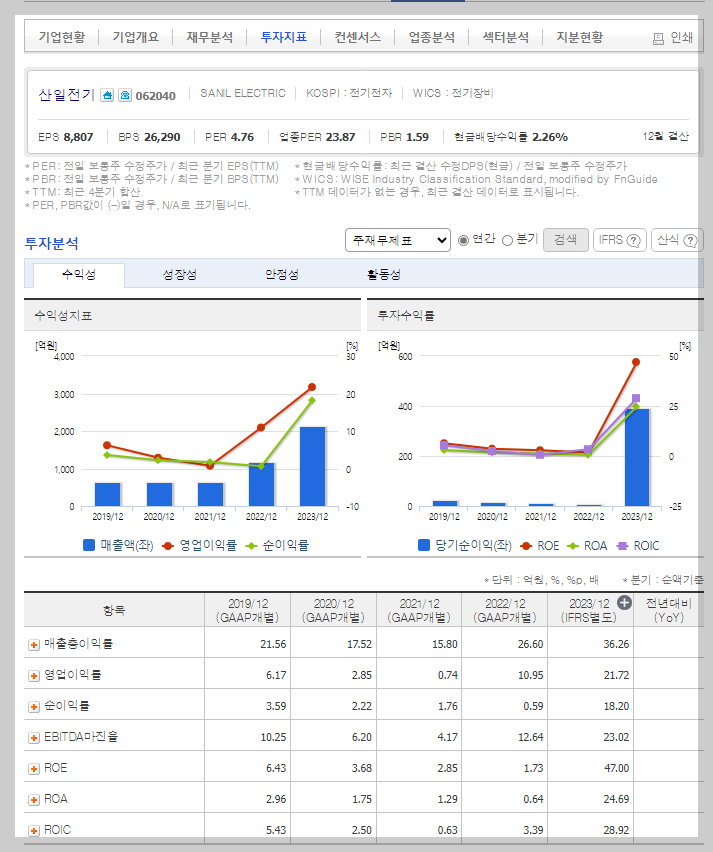713x852 pixels.
Task: Open the 주재무제표 dropdown
Action: [x=398, y=240]
